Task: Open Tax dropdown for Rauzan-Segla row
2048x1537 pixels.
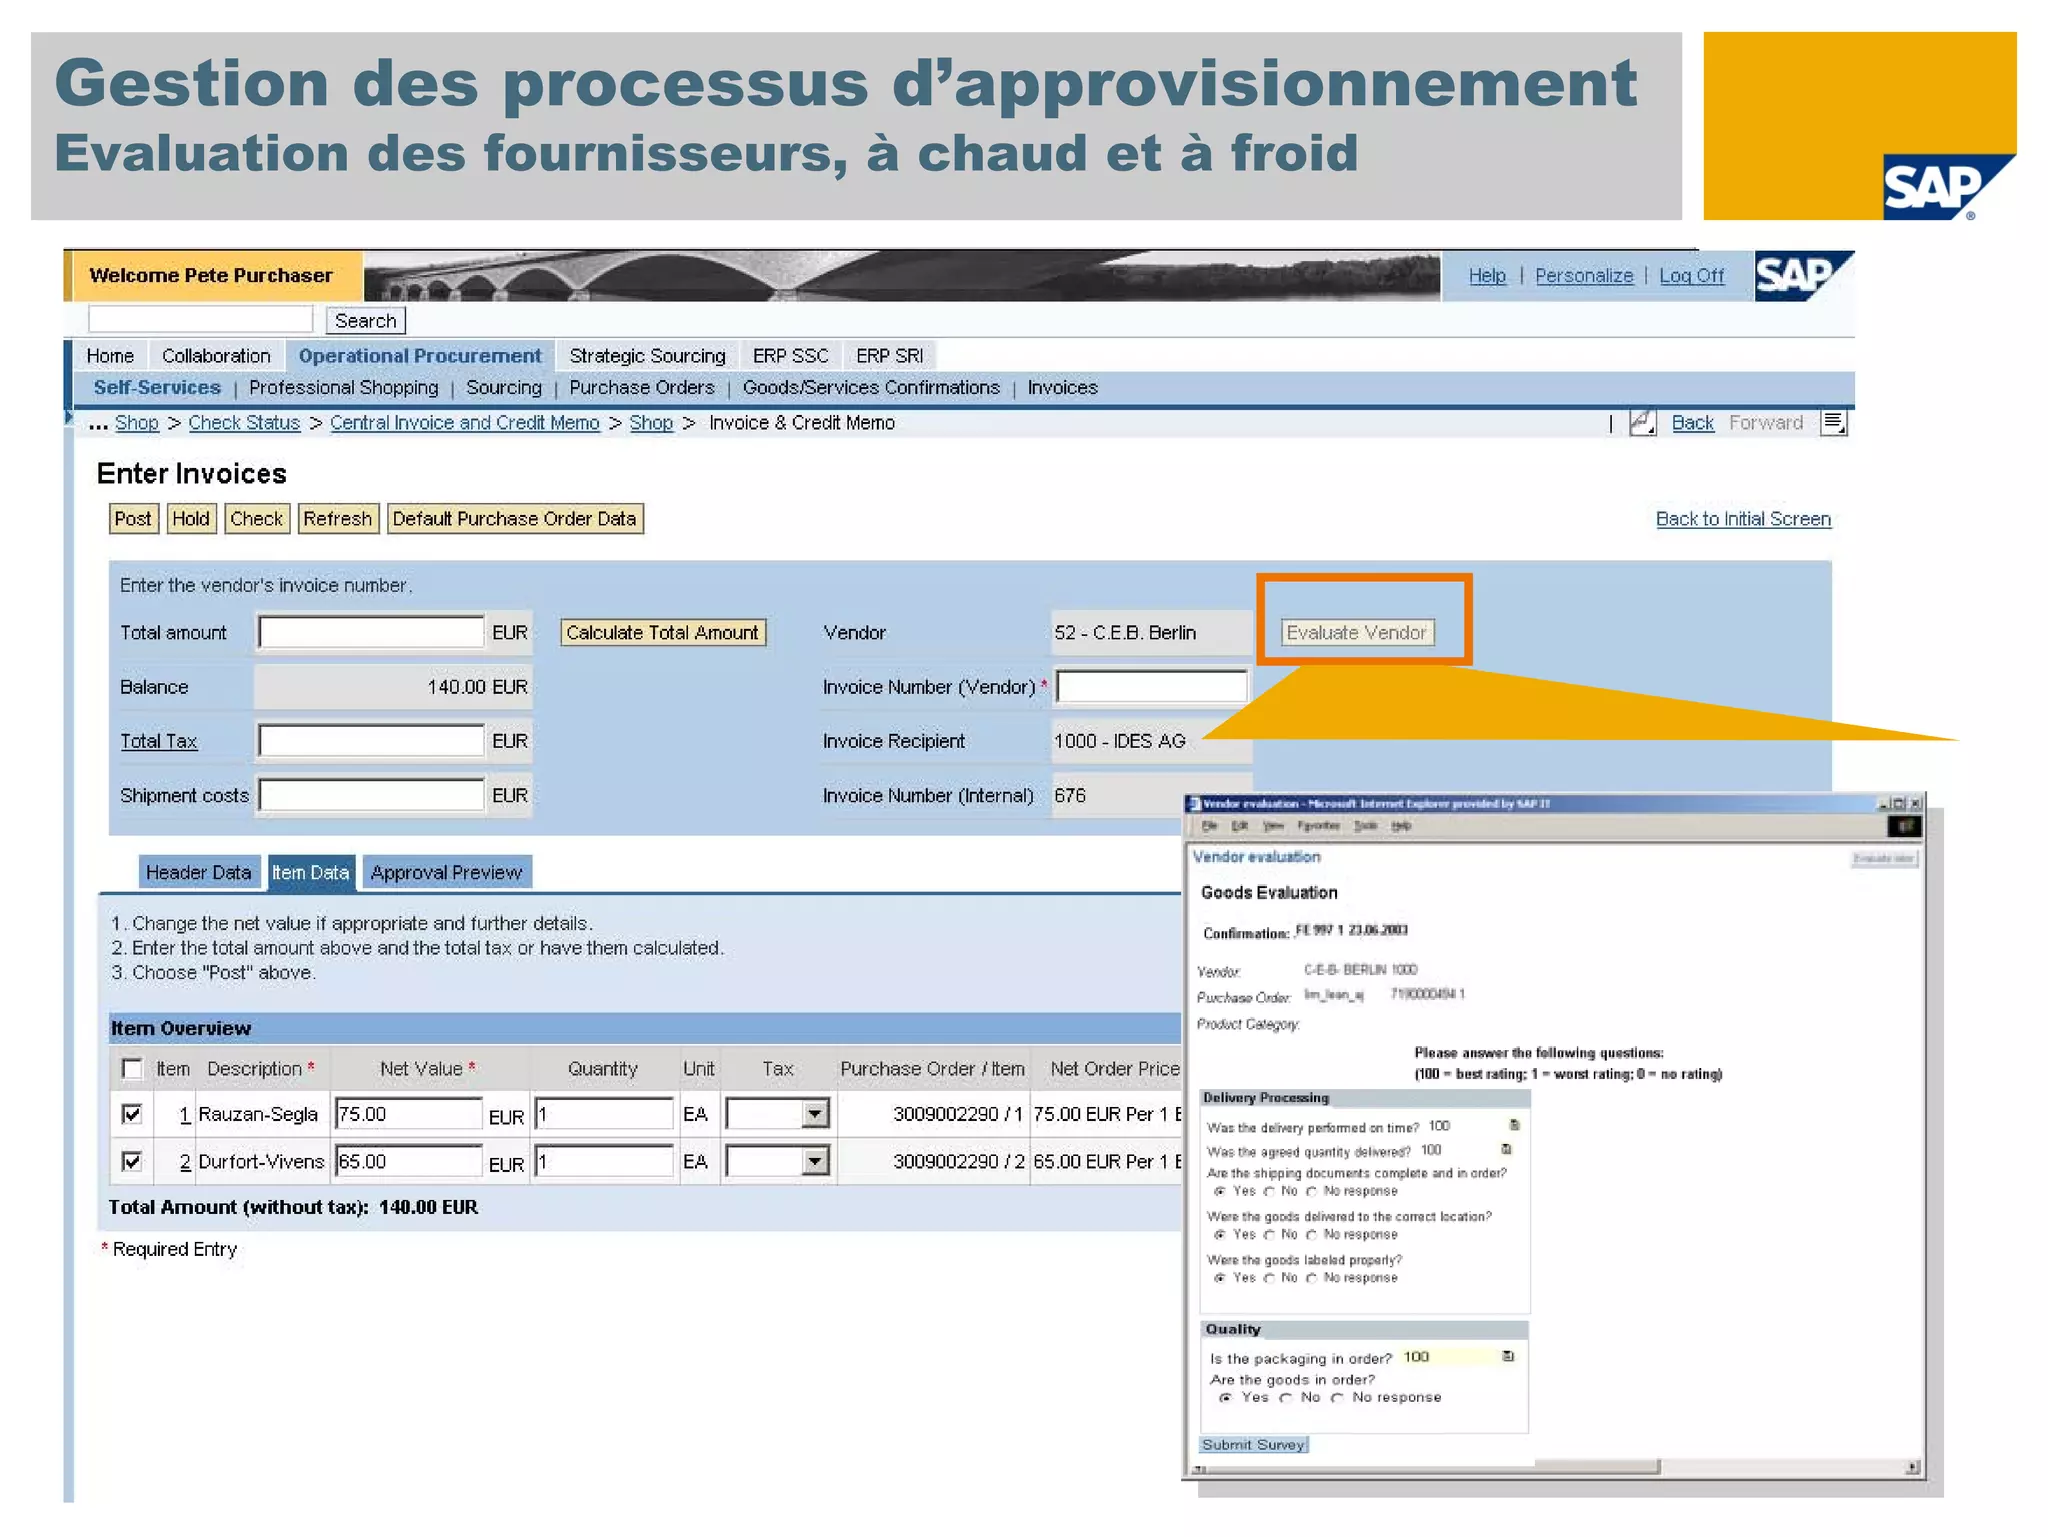Action: point(816,1114)
